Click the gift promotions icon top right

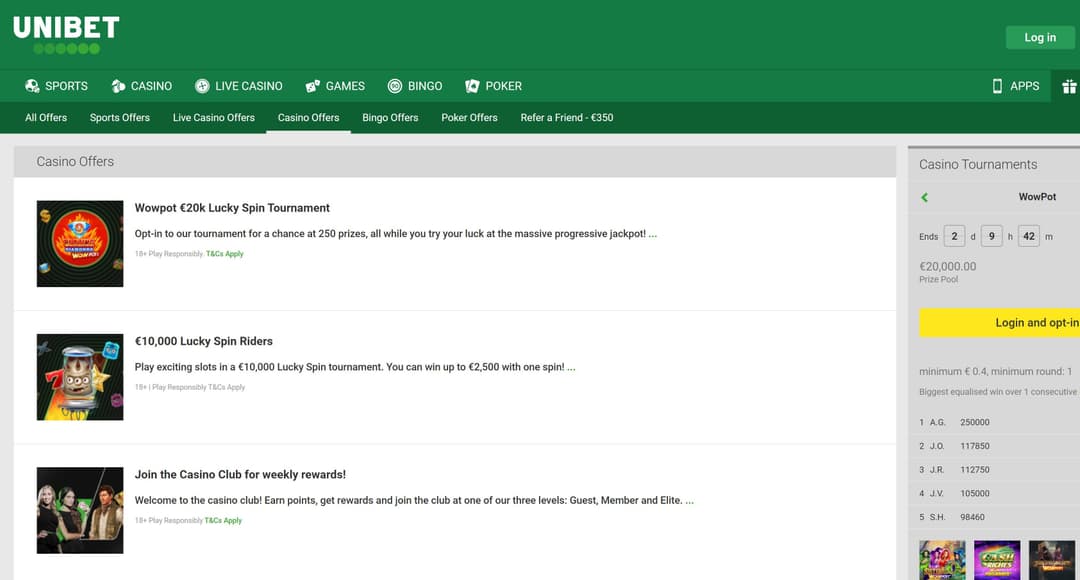tap(1068, 86)
